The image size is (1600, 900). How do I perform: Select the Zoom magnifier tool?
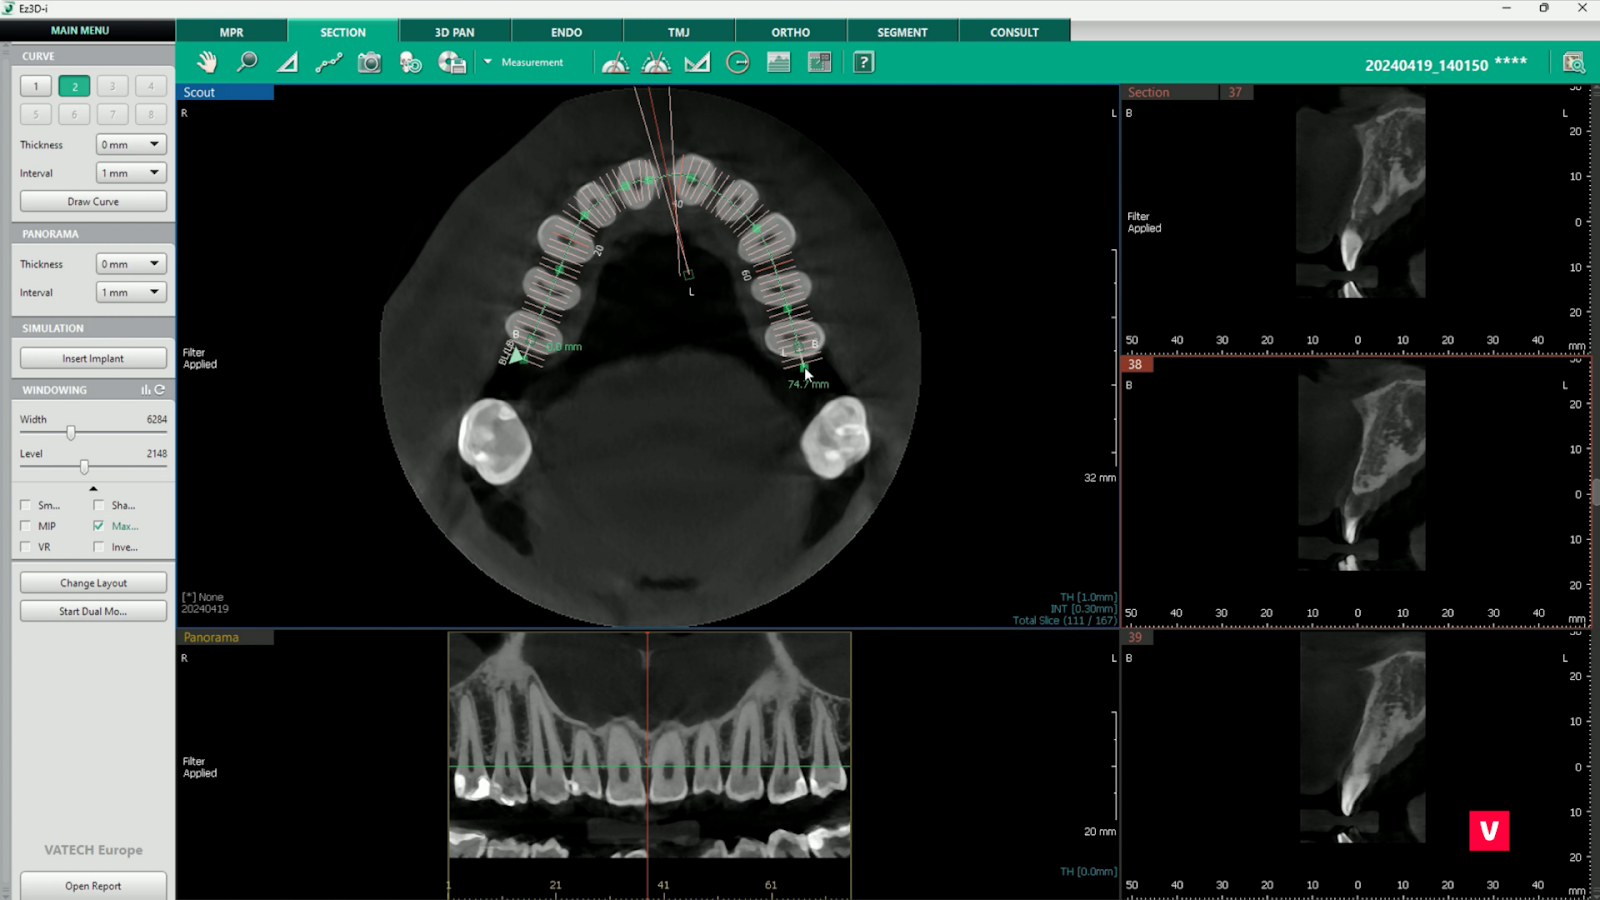[247, 62]
